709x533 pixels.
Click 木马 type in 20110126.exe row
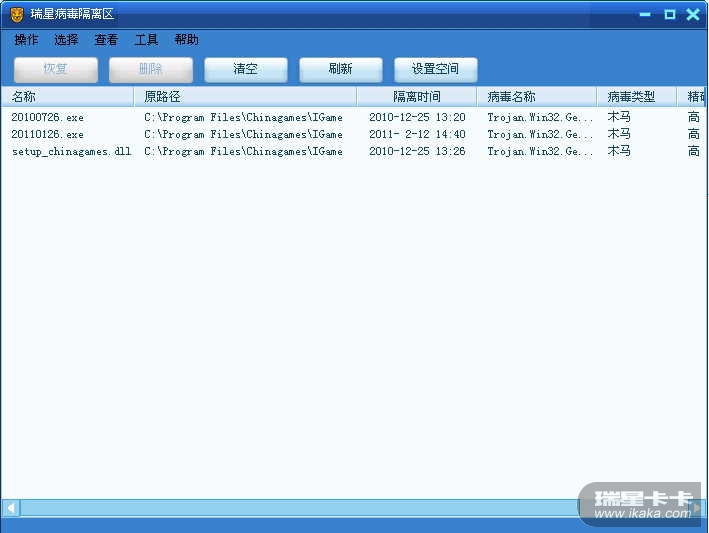click(x=619, y=134)
